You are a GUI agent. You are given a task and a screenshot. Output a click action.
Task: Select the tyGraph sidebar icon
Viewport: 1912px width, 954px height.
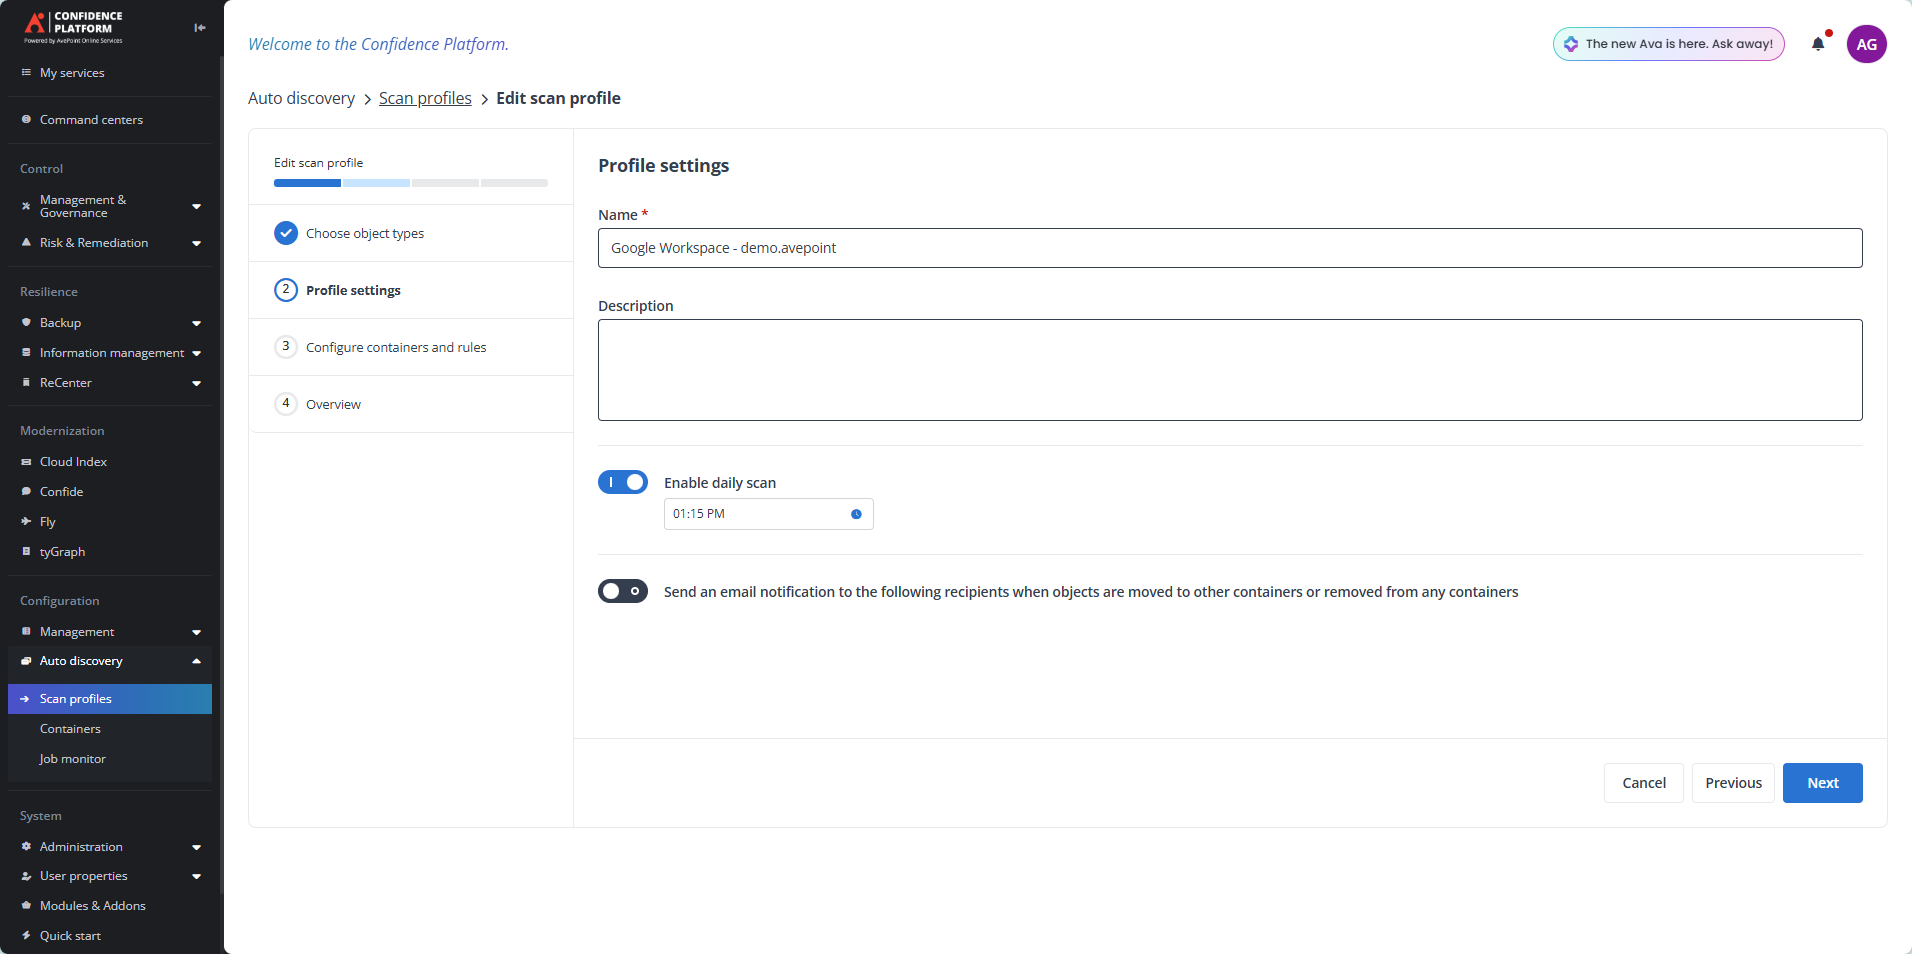26,551
